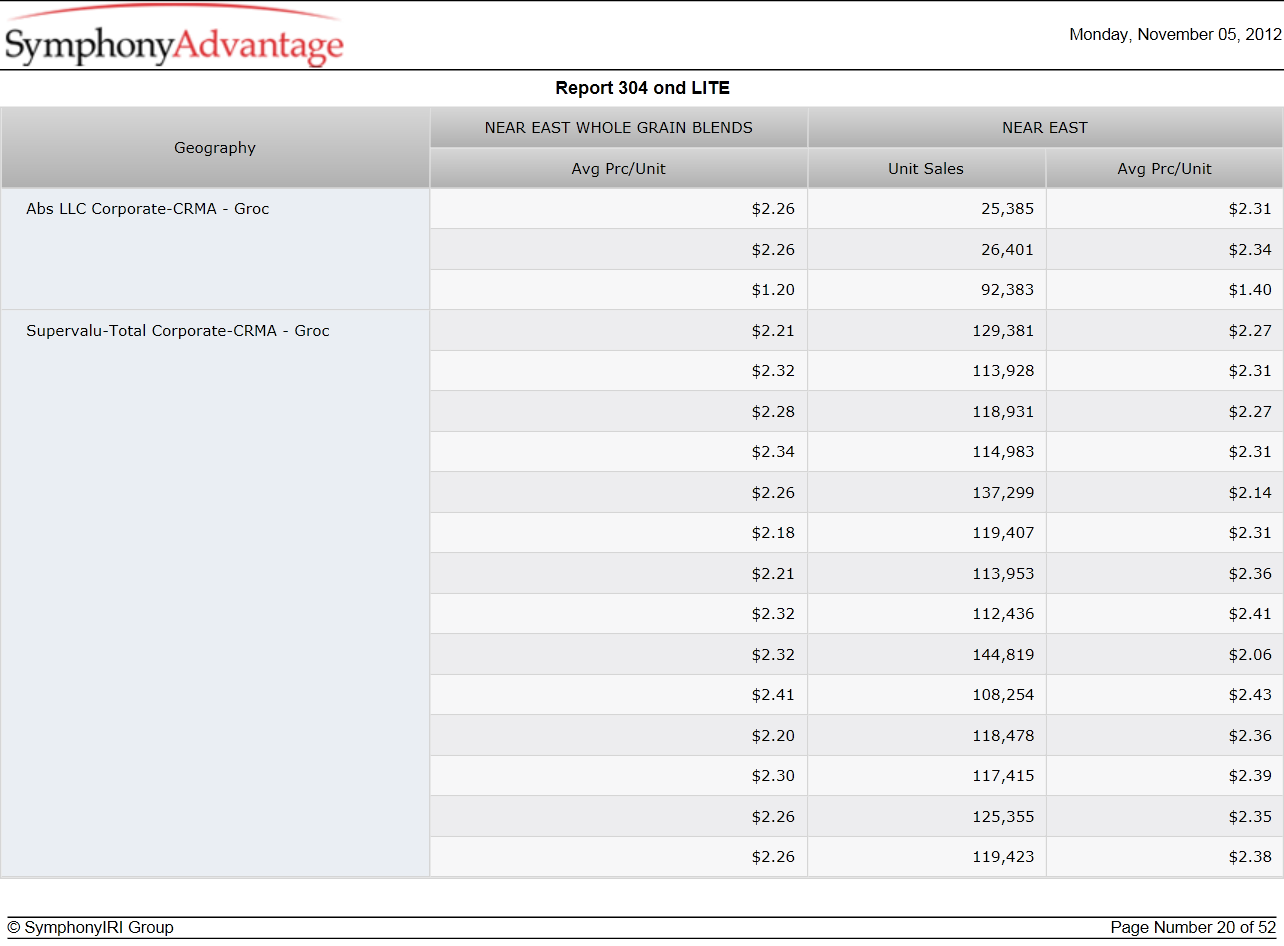Click unit sales value 125,355
The height and width of the screenshot is (946, 1284).
1003,816
